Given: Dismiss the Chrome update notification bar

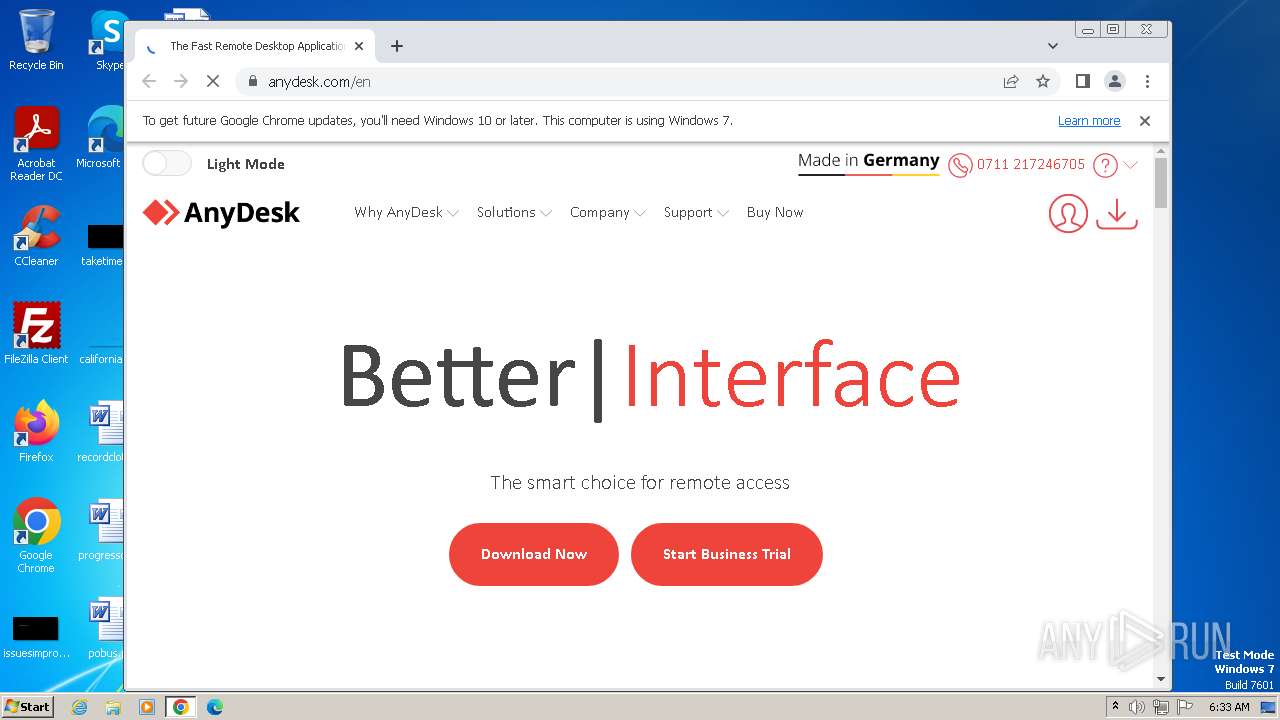Looking at the screenshot, I should 1145,121.
